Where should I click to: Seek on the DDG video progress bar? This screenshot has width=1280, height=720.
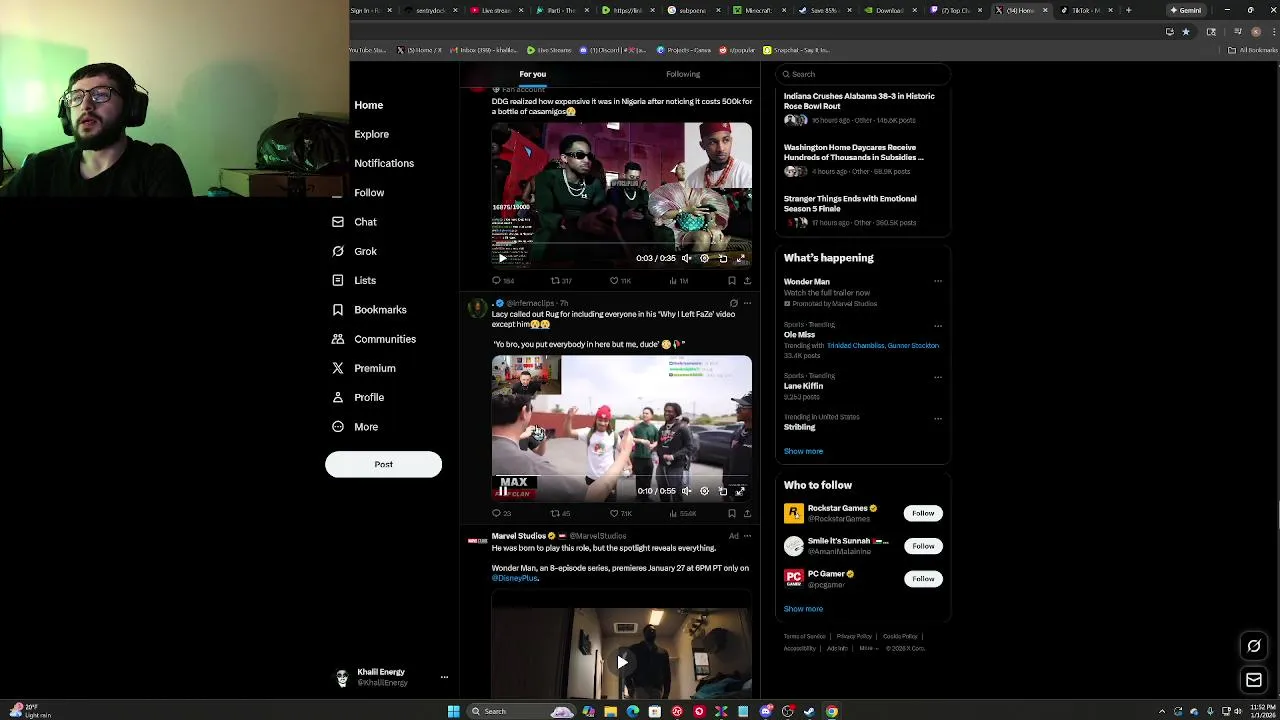coord(621,244)
